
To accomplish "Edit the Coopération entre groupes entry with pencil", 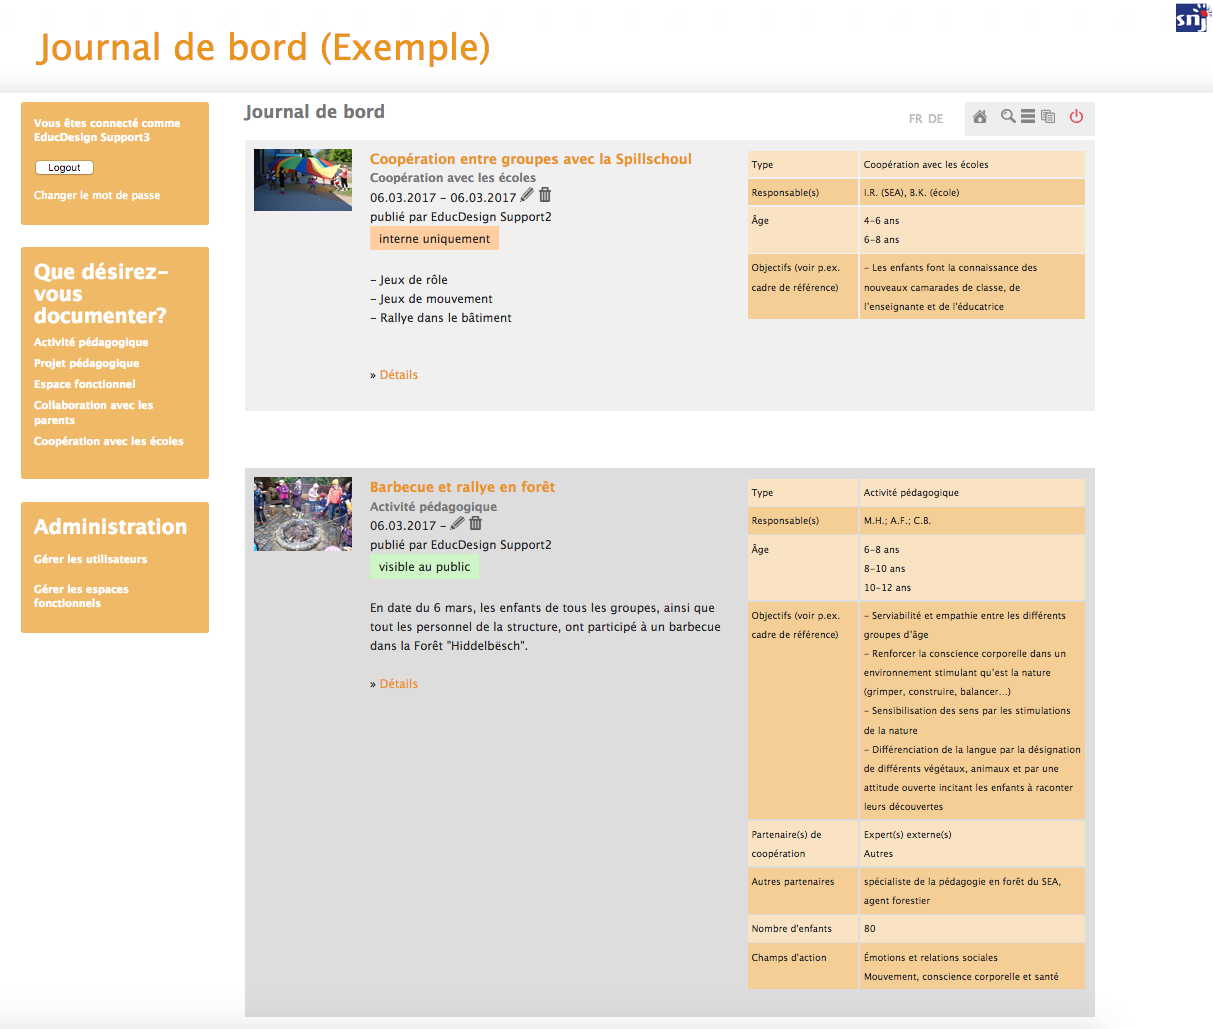I will [x=527, y=195].
